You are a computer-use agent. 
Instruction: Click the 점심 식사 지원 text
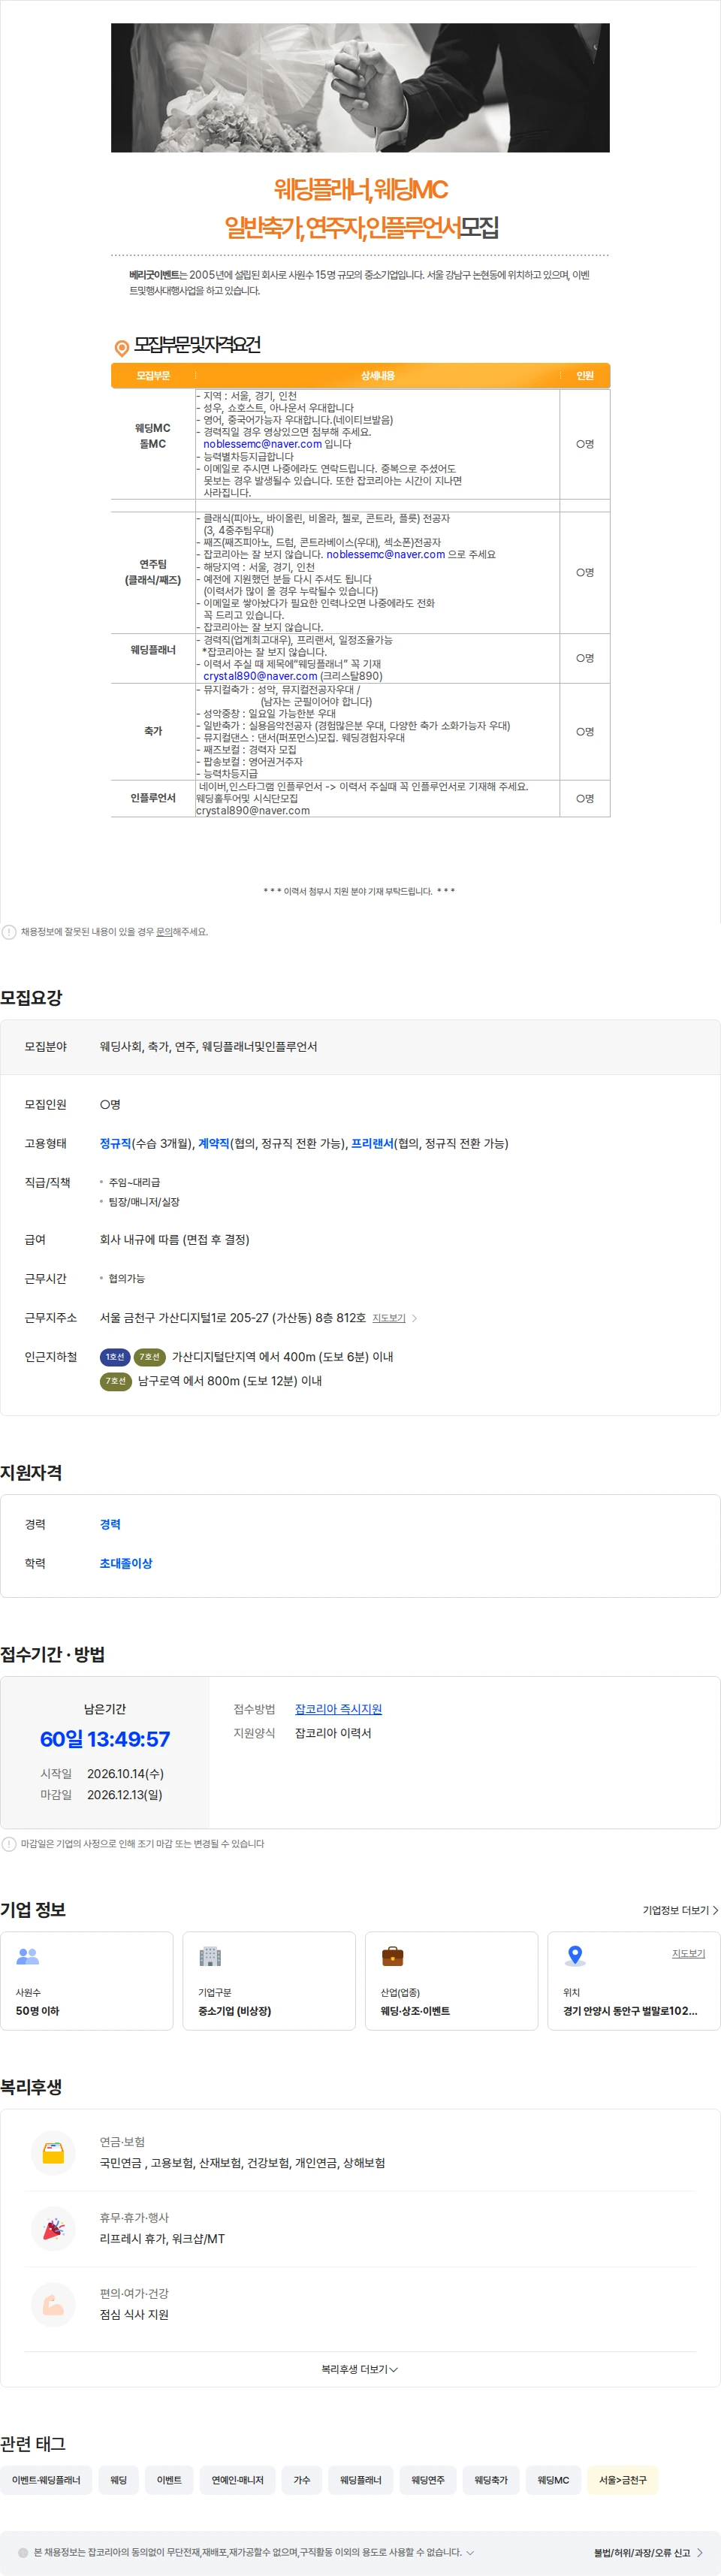point(134,2315)
